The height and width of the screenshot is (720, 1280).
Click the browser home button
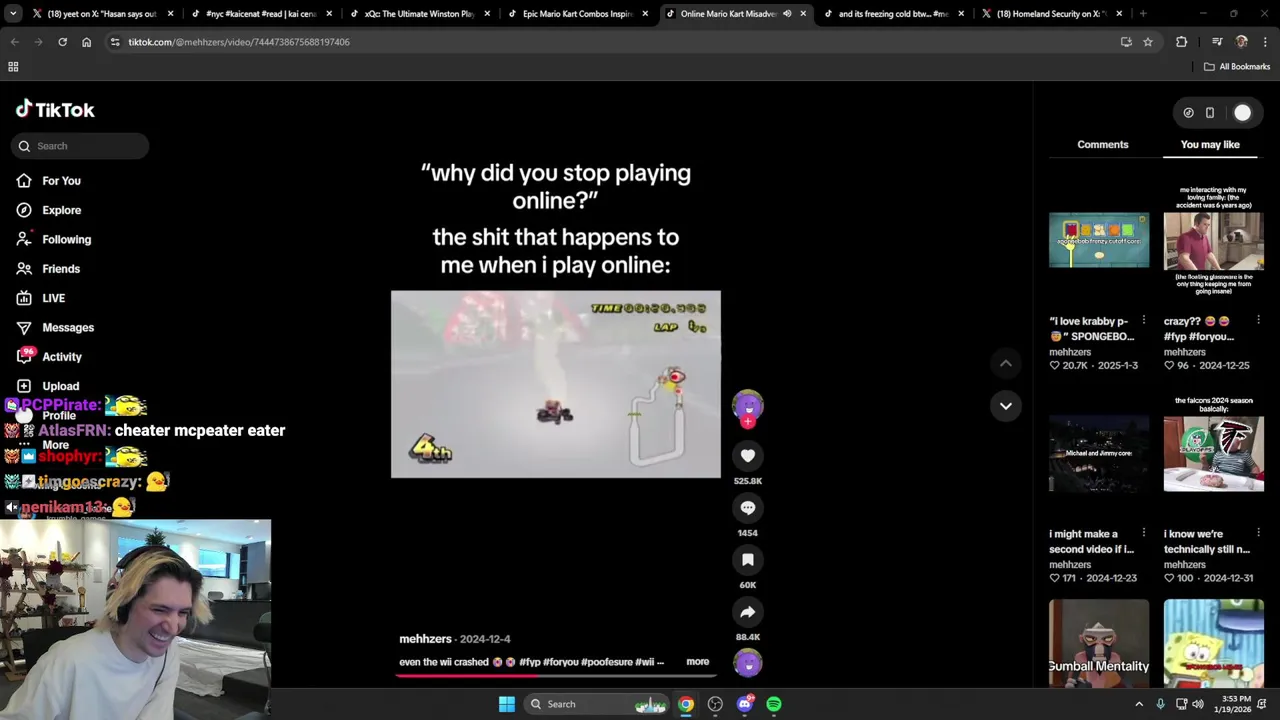tap(86, 42)
